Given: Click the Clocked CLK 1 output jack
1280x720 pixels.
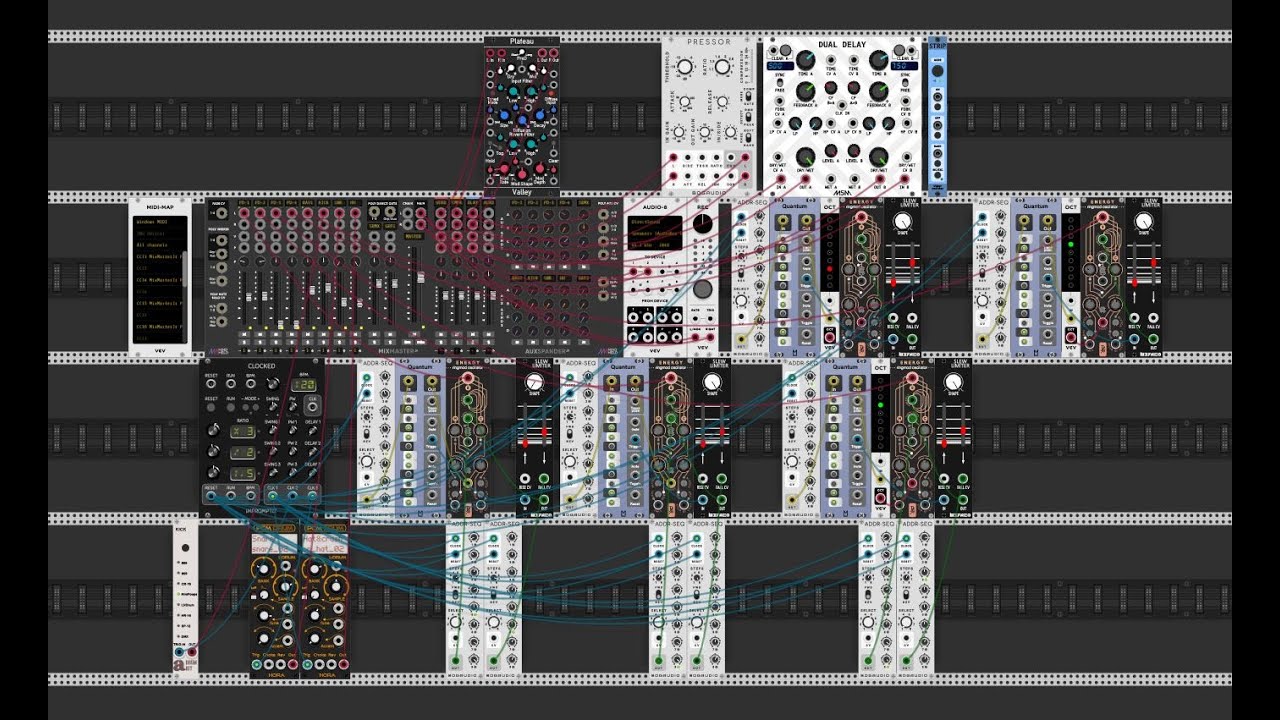Looking at the screenshot, I should tap(272, 496).
